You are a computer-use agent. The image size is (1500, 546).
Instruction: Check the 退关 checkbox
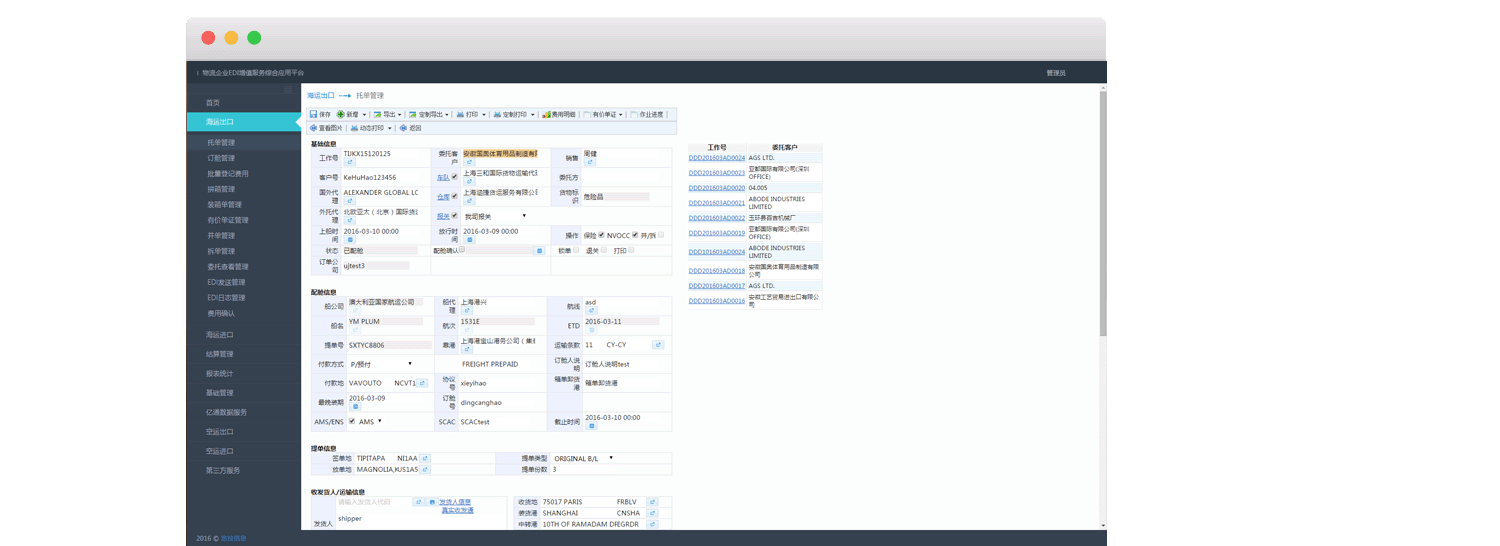[x=604, y=250]
